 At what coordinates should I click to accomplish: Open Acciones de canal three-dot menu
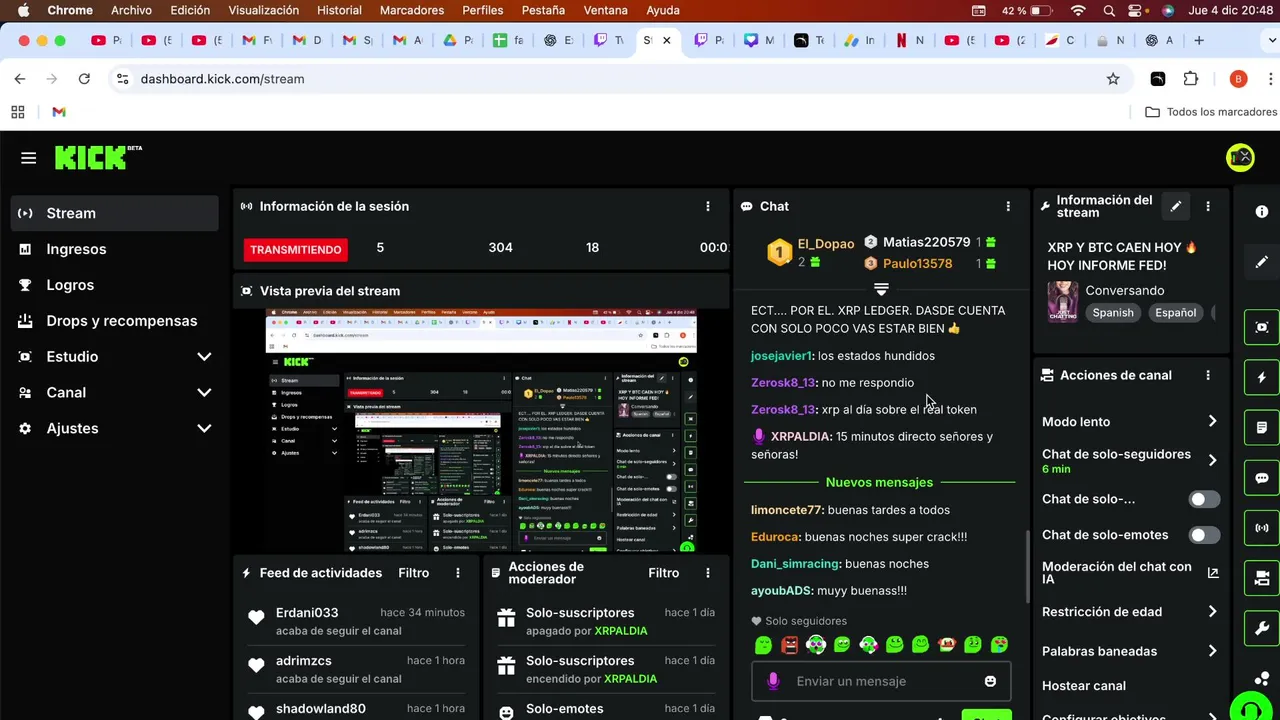(x=1208, y=375)
